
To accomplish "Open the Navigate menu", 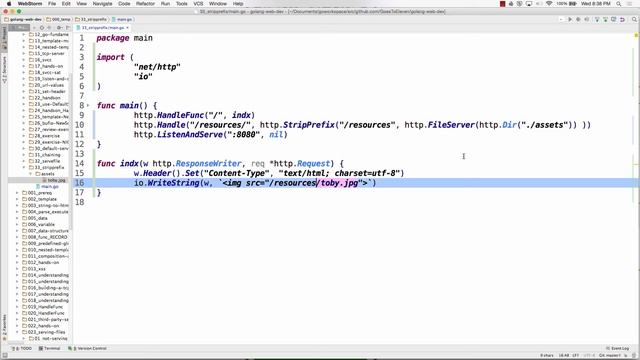I will pos(102,4).
